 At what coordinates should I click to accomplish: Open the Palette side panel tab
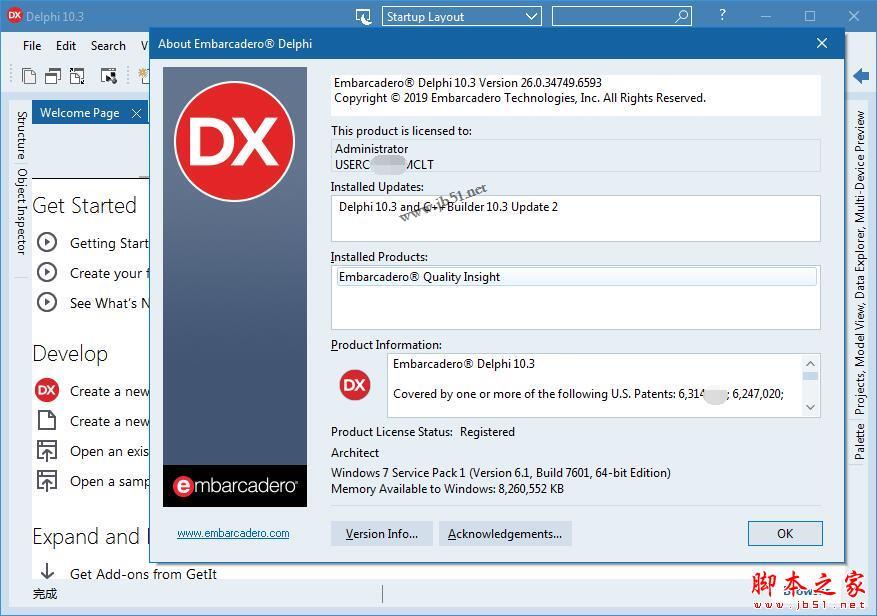coord(860,442)
